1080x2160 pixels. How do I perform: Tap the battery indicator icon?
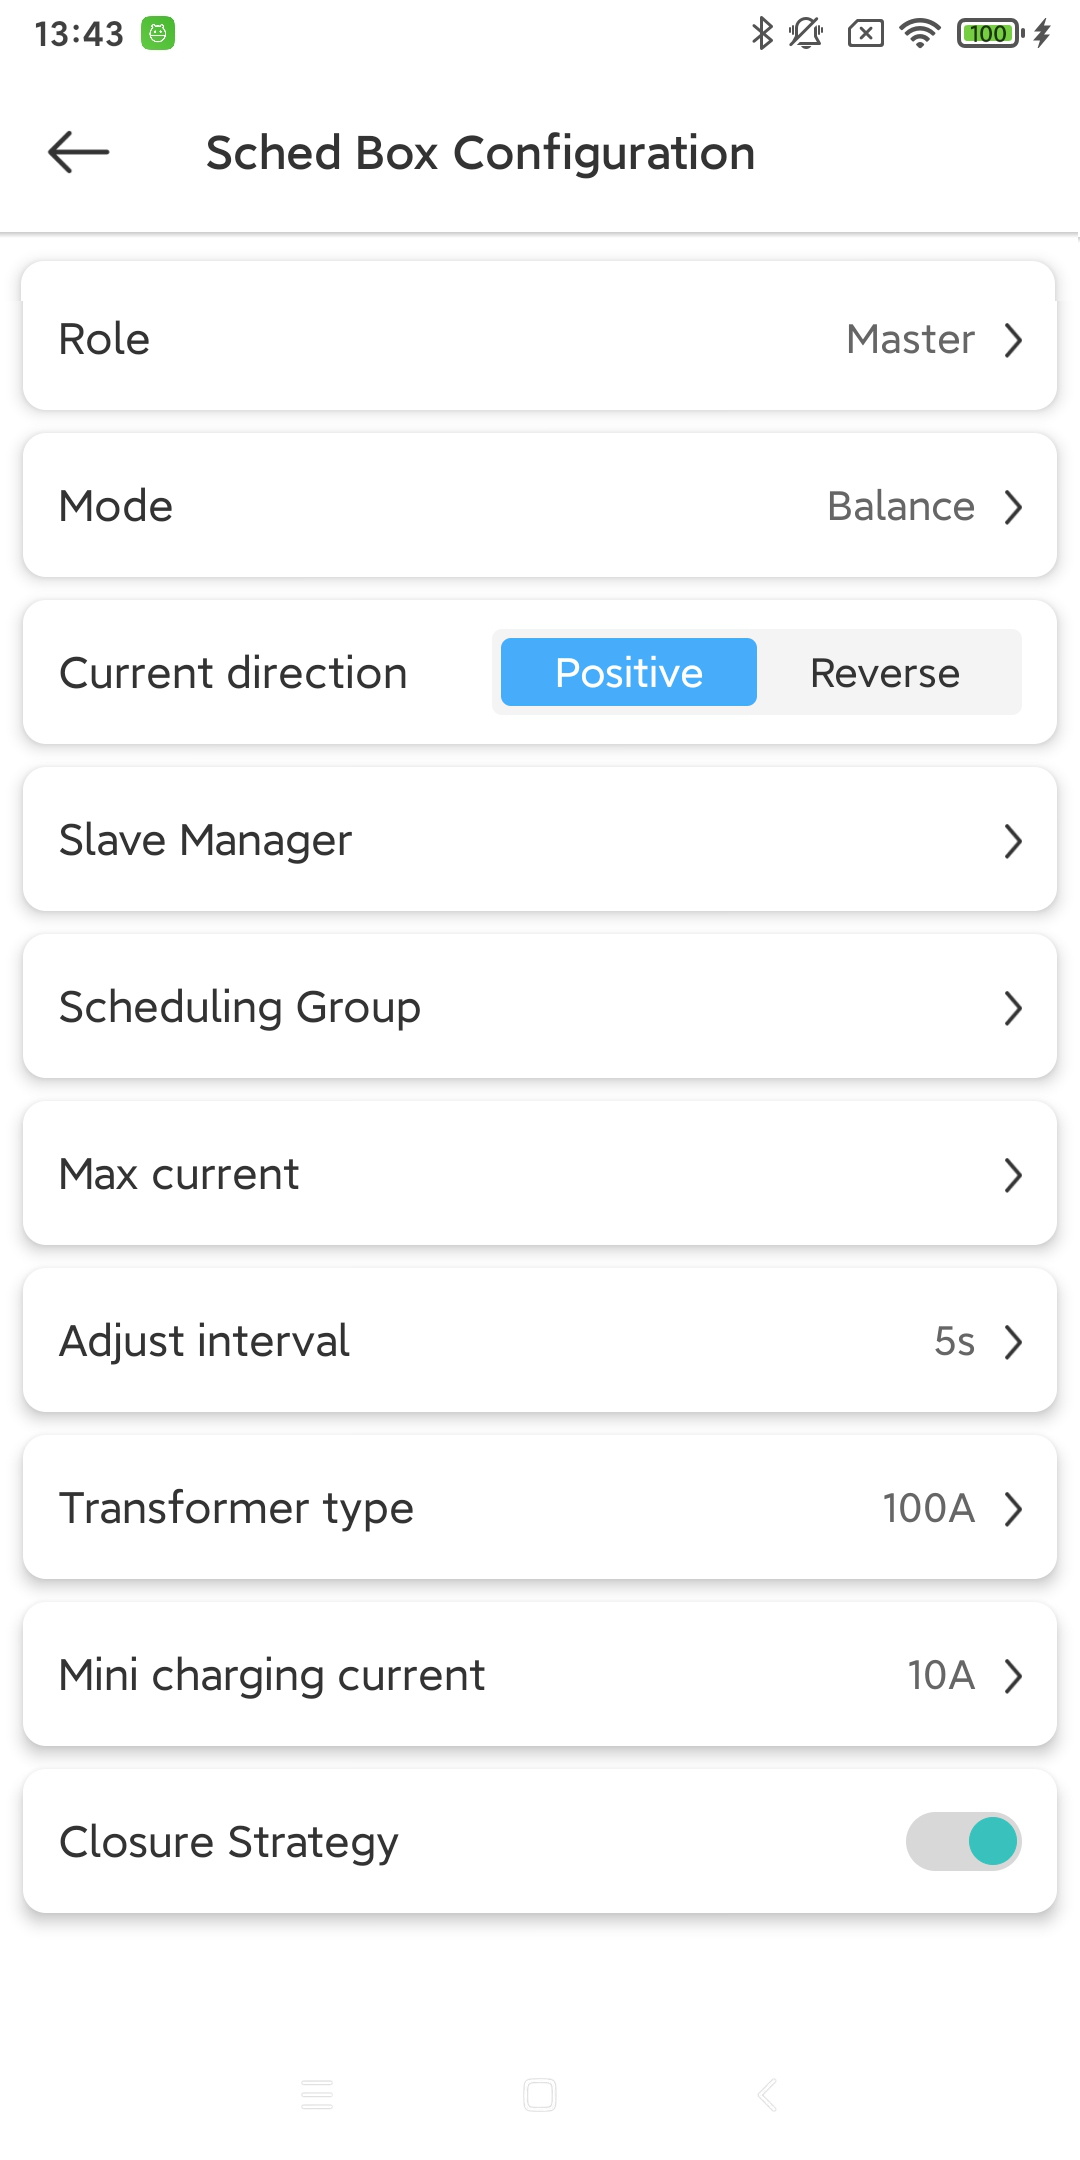click(990, 33)
